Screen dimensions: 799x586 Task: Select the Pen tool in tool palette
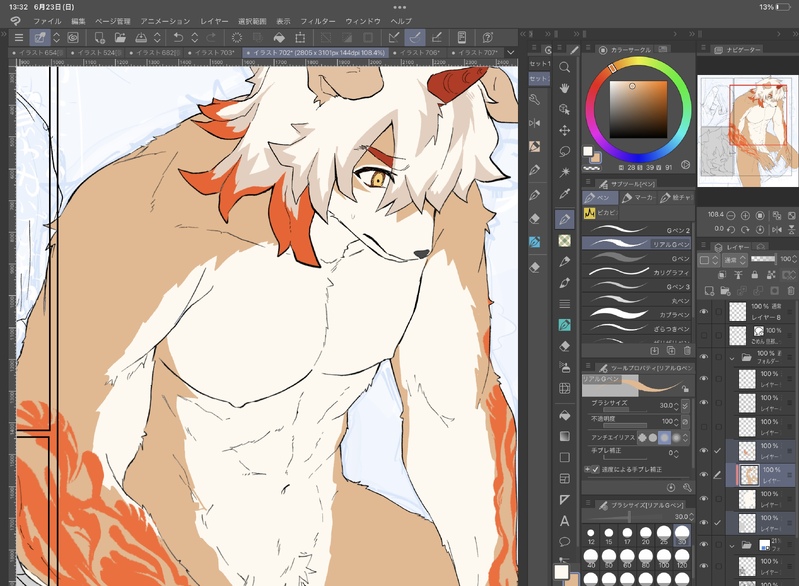pyautogui.click(x=565, y=220)
